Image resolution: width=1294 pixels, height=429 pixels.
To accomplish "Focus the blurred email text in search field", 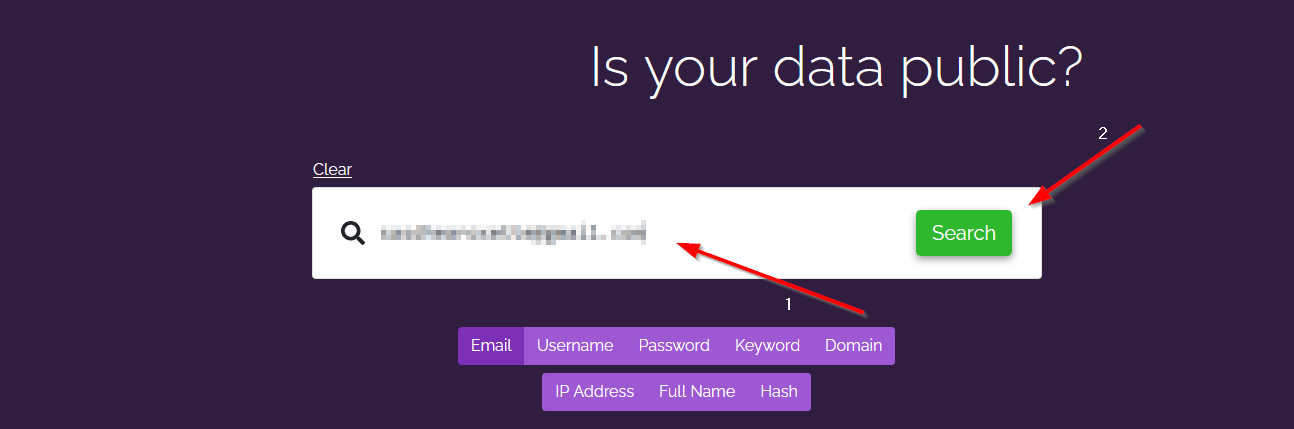I will (x=513, y=233).
